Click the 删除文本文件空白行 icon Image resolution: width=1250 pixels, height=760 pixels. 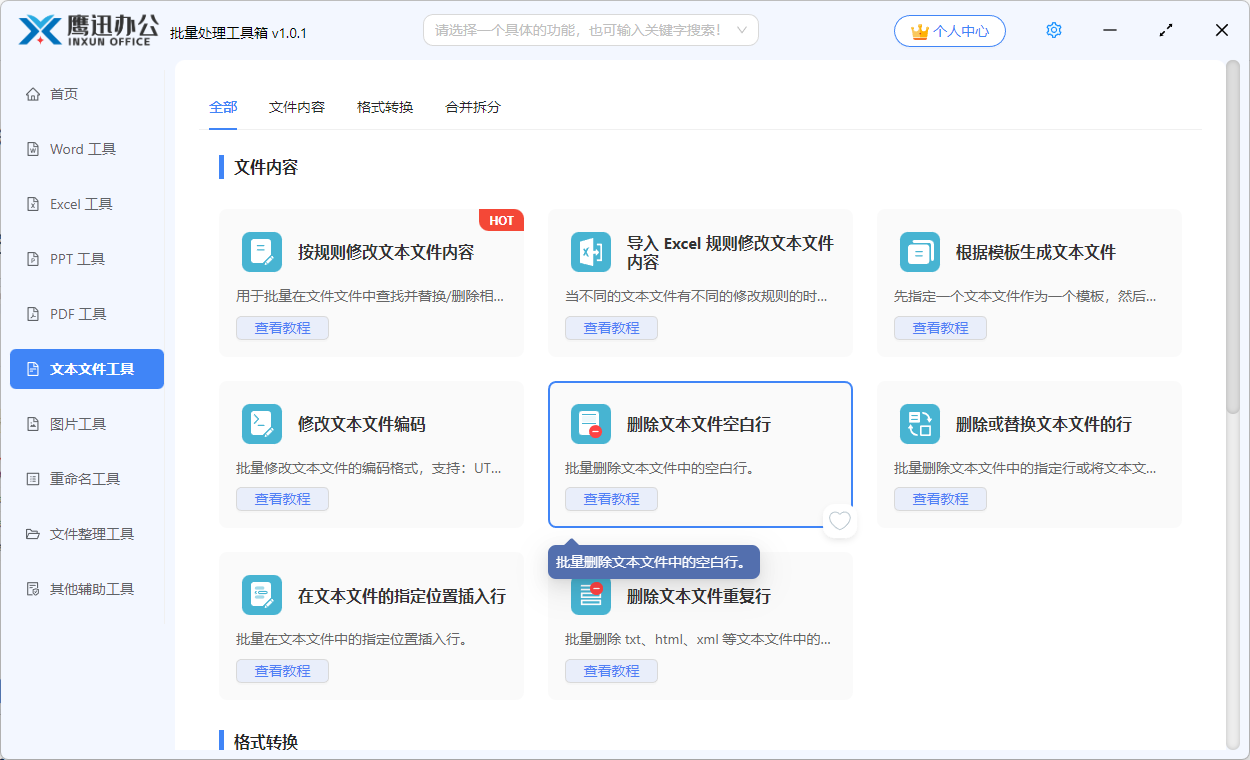590,424
